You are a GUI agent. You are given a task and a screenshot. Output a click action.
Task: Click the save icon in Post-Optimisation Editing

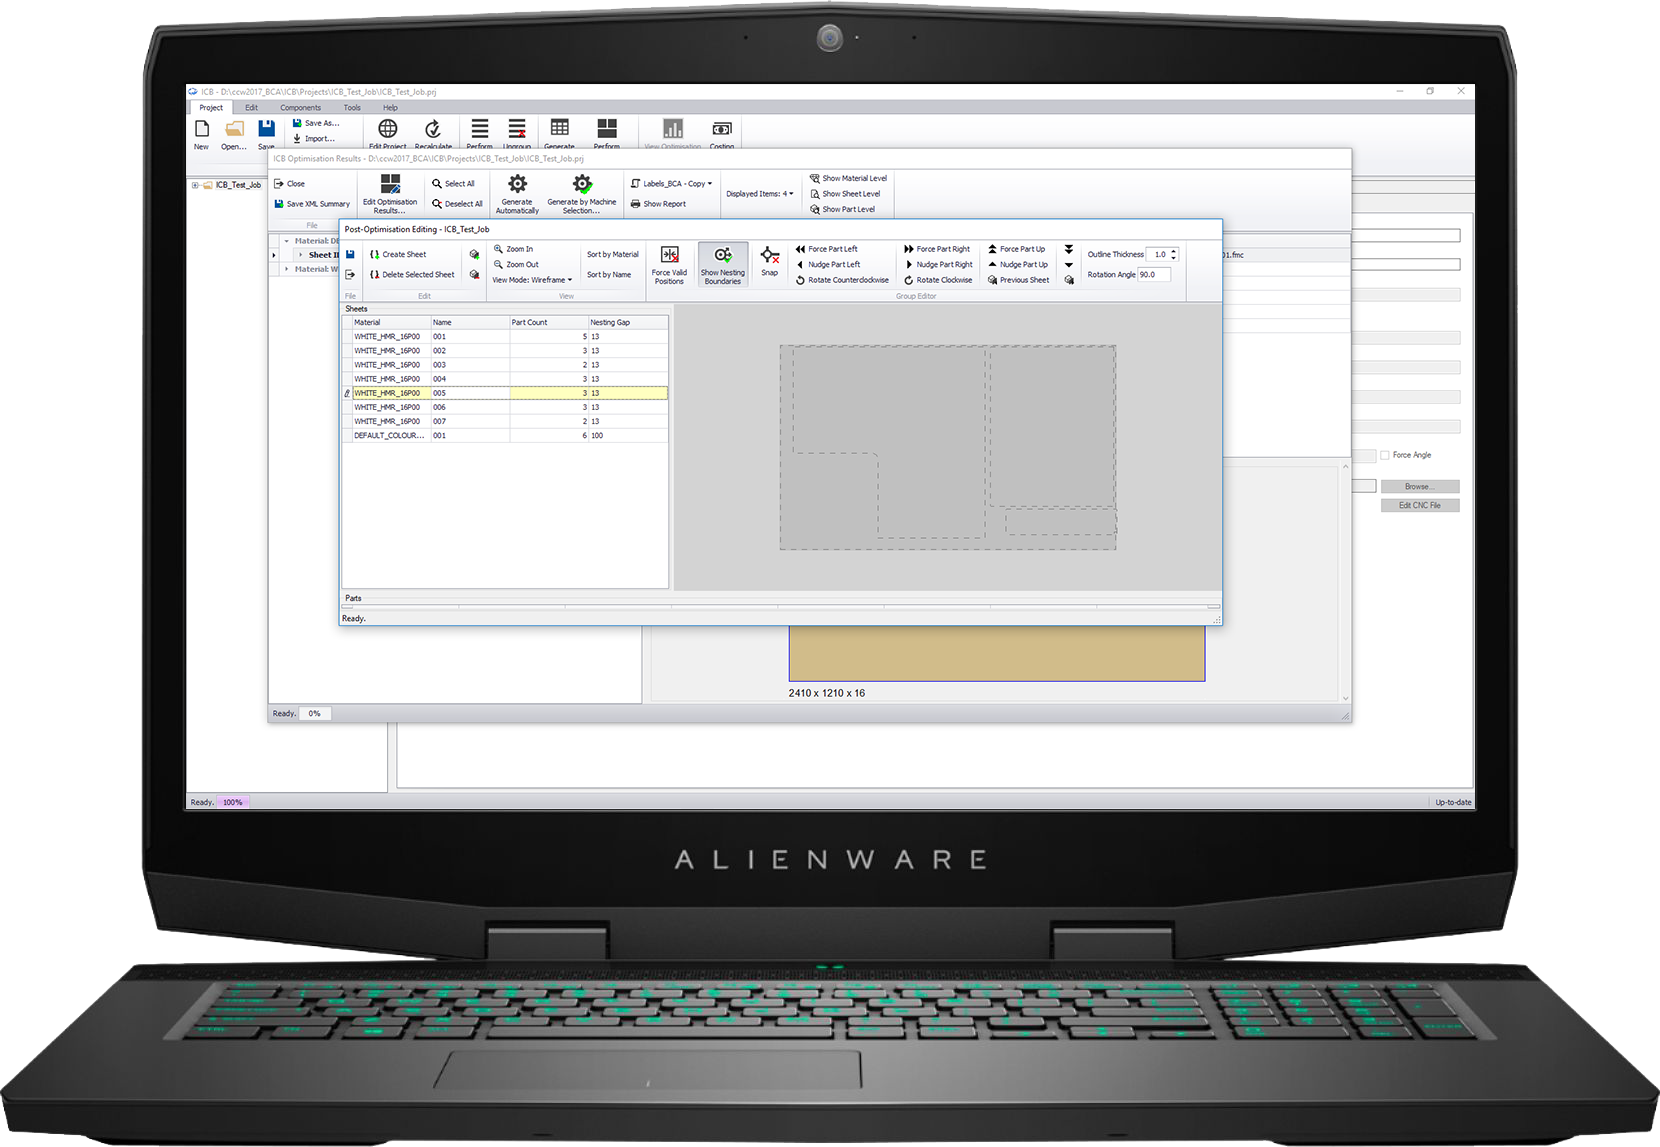pos(350,254)
